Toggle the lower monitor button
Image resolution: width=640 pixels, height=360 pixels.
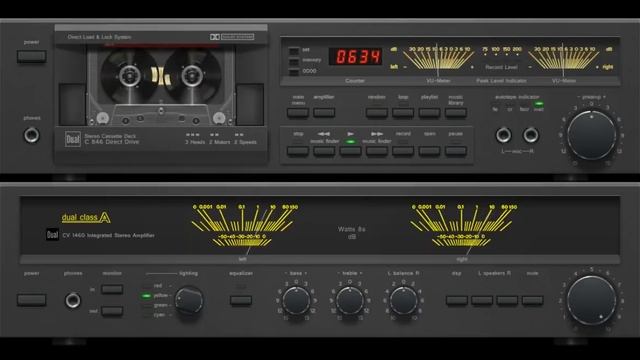pos(112,311)
